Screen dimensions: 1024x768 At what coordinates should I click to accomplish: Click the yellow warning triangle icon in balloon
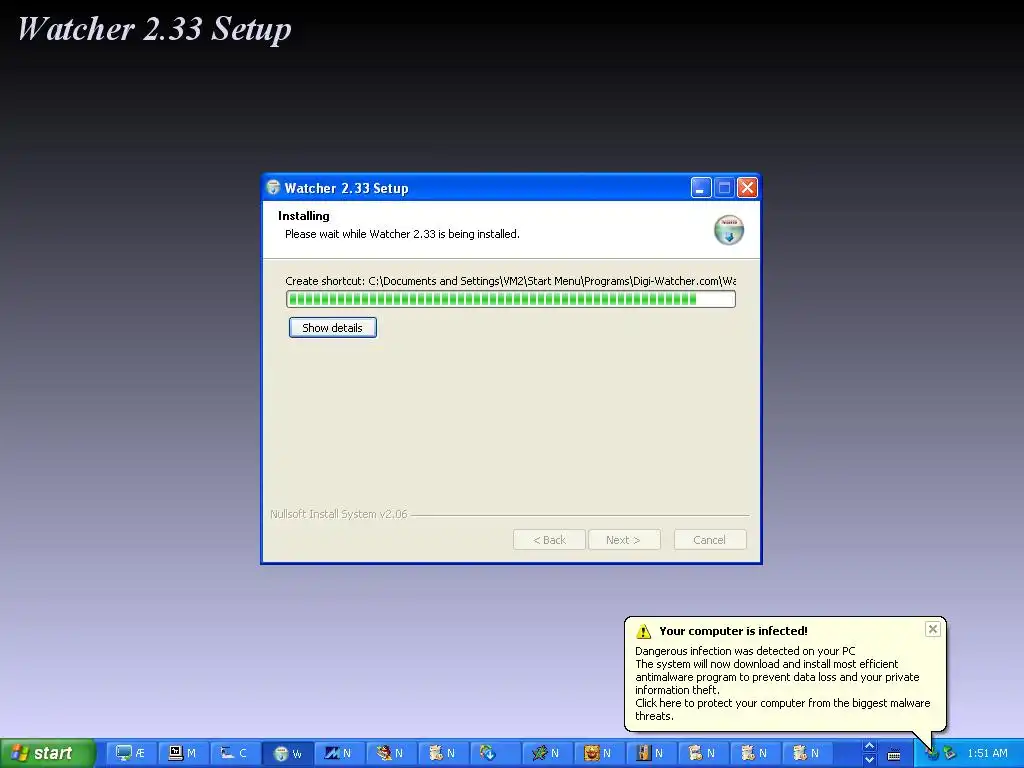click(643, 632)
